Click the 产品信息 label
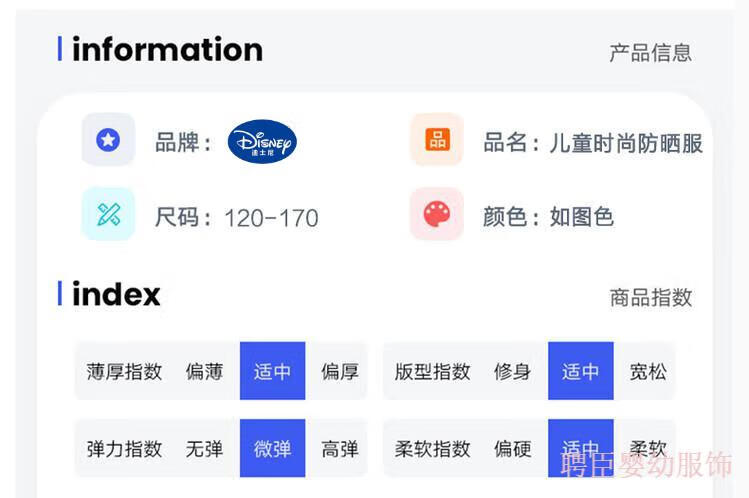Viewport: 749px width, 498px height. point(650,52)
